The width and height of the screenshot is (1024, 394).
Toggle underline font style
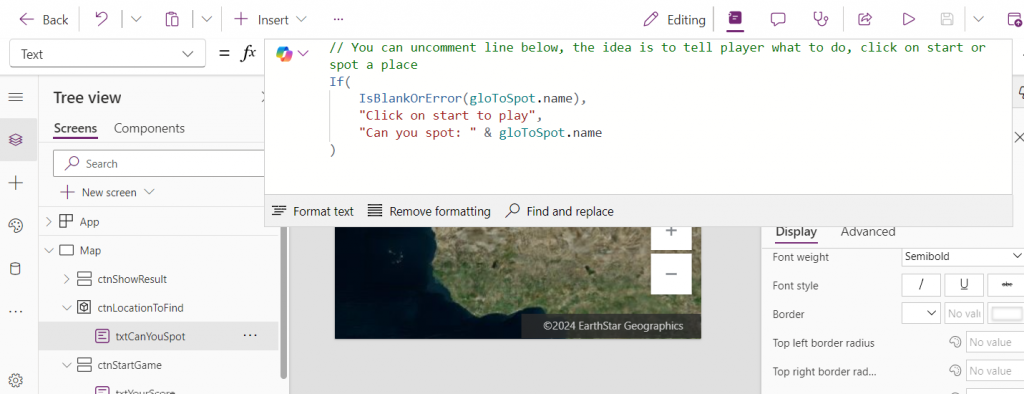[964, 286]
